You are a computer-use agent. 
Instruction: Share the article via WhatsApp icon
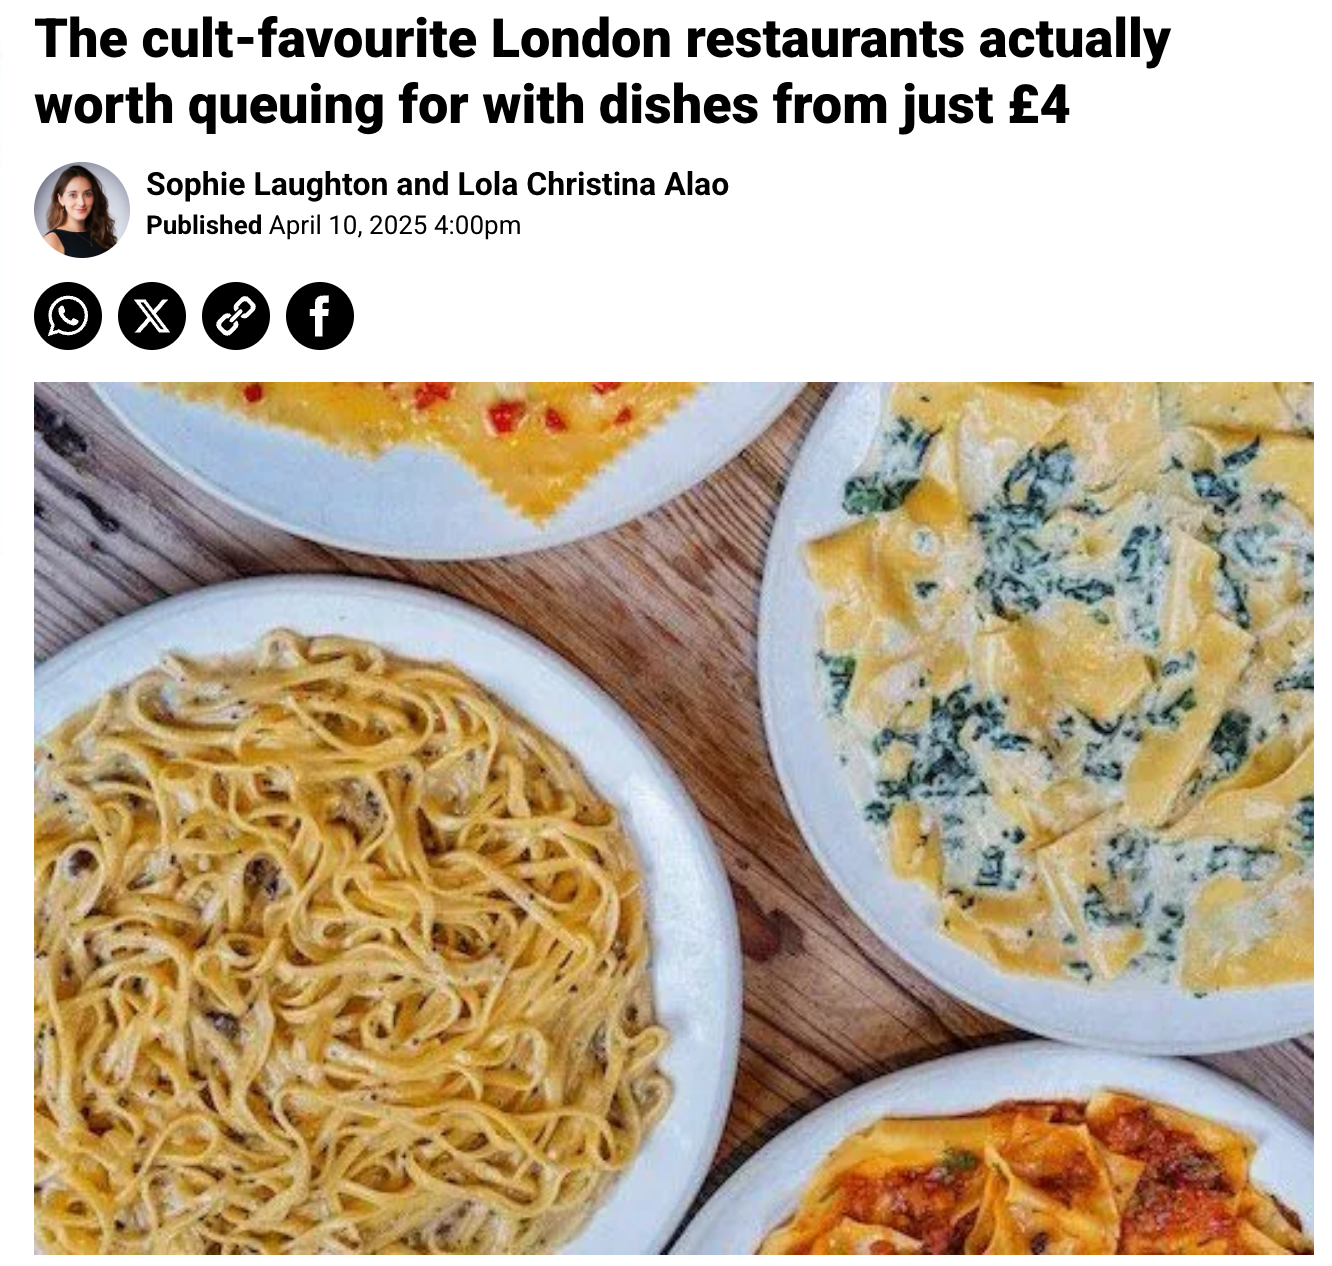(x=68, y=316)
